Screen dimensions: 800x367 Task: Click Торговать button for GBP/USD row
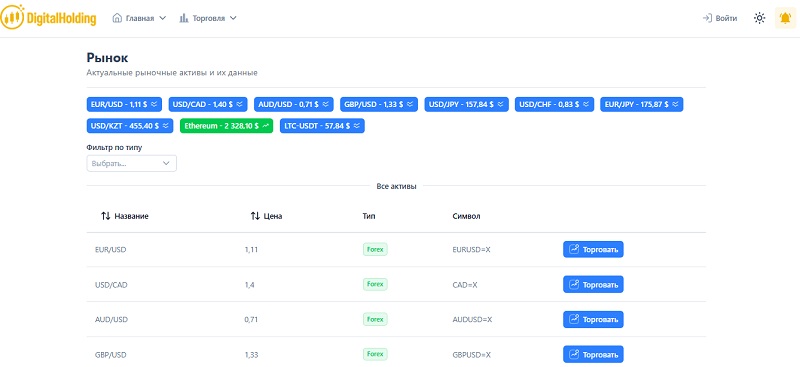(593, 354)
